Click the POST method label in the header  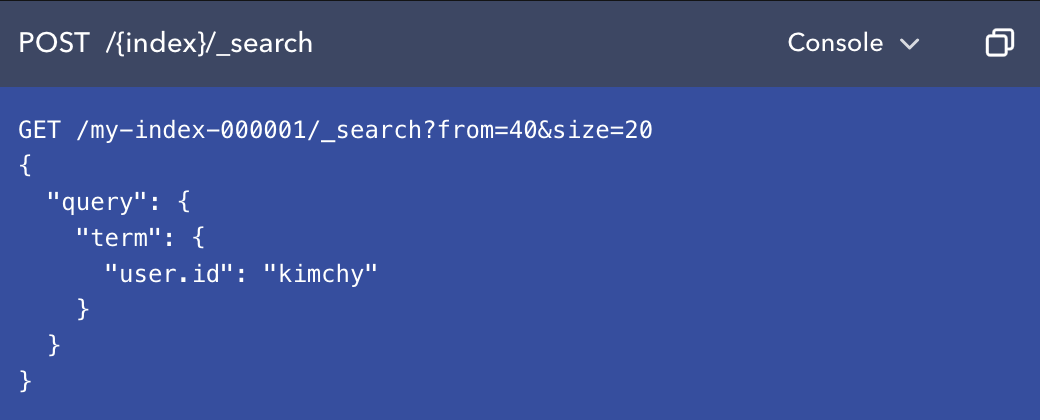tap(53, 43)
